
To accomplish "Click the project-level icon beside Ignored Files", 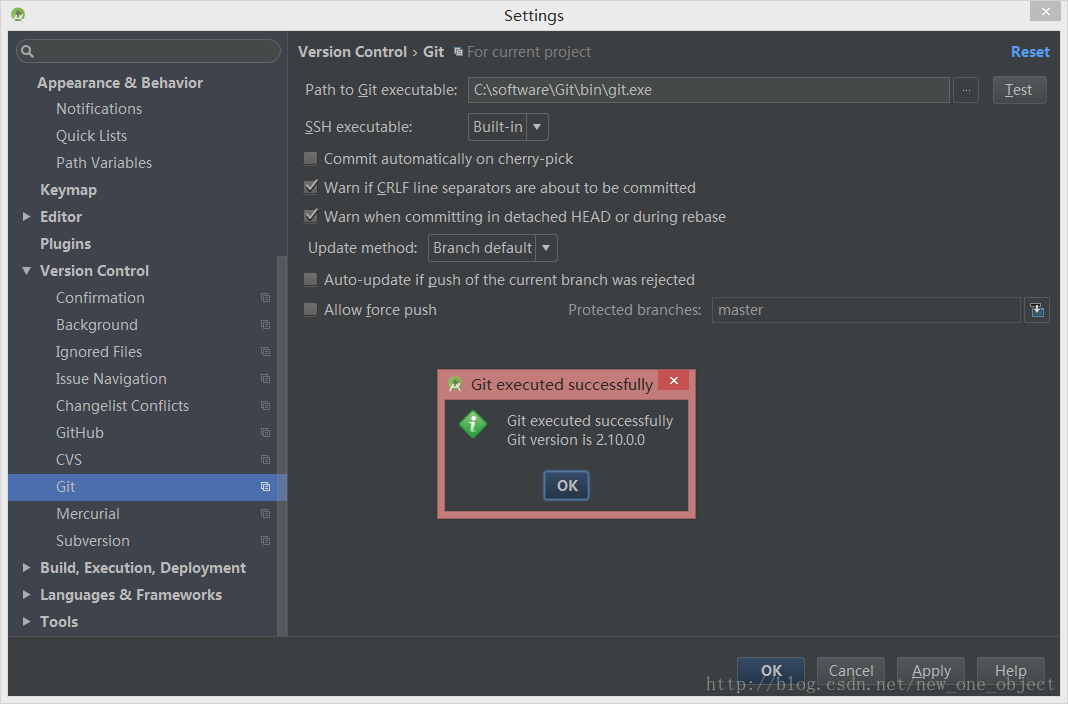I will click(266, 352).
